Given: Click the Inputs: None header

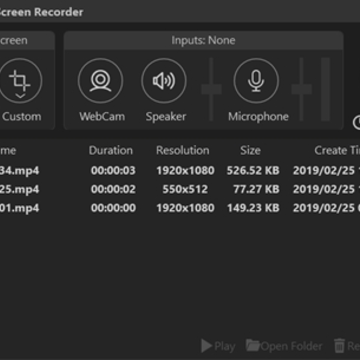Looking at the screenshot, I should click(x=203, y=40).
